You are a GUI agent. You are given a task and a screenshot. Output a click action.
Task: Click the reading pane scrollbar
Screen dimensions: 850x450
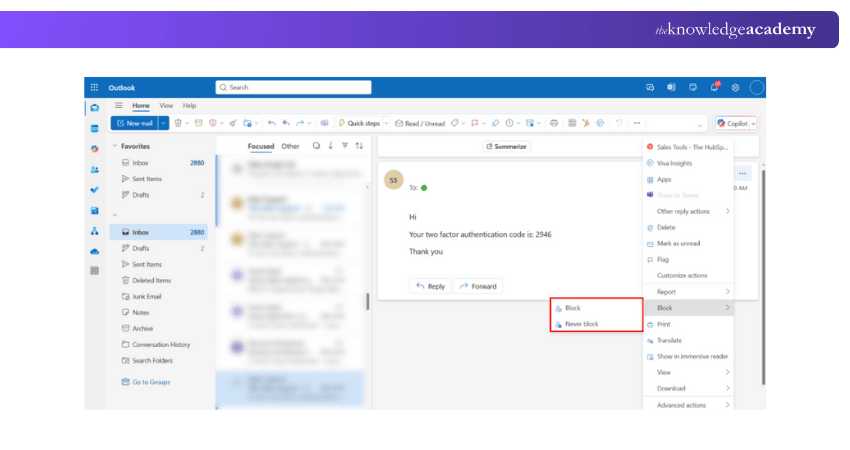pos(763,277)
